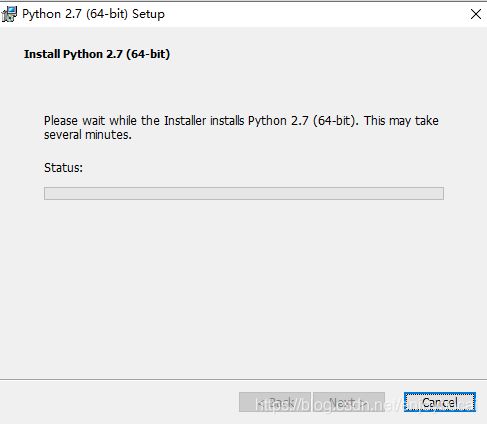This screenshot has width=487, height=424.
Task: Dismiss the dialog with the X button
Action: [x=476, y=14]
